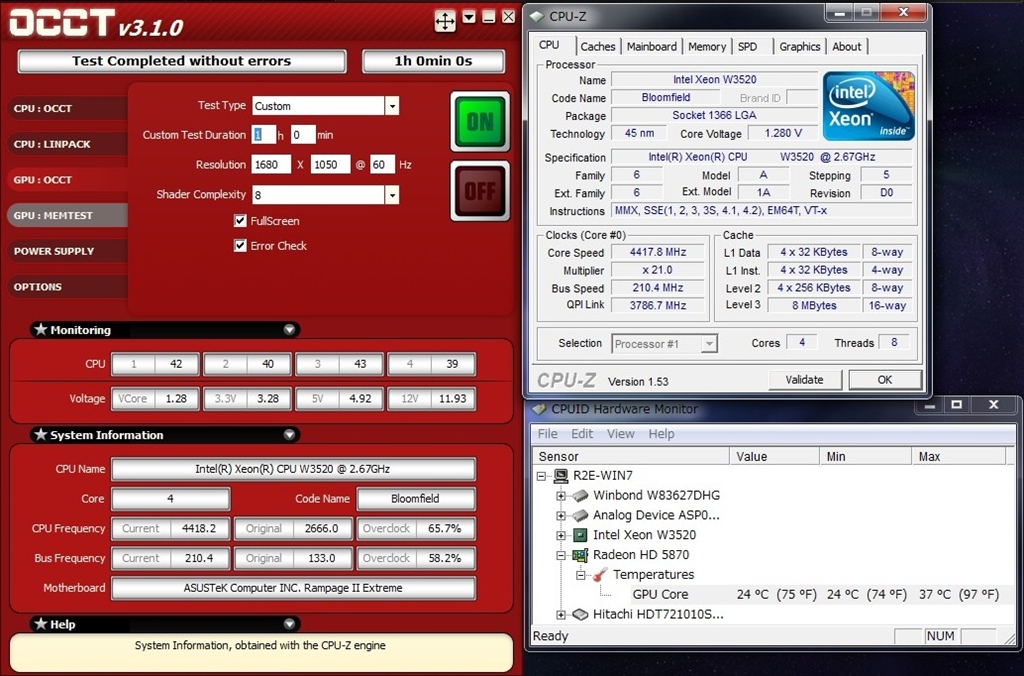
Task: Open the File menu in Hardware Monitor
Action: point(547,434)
